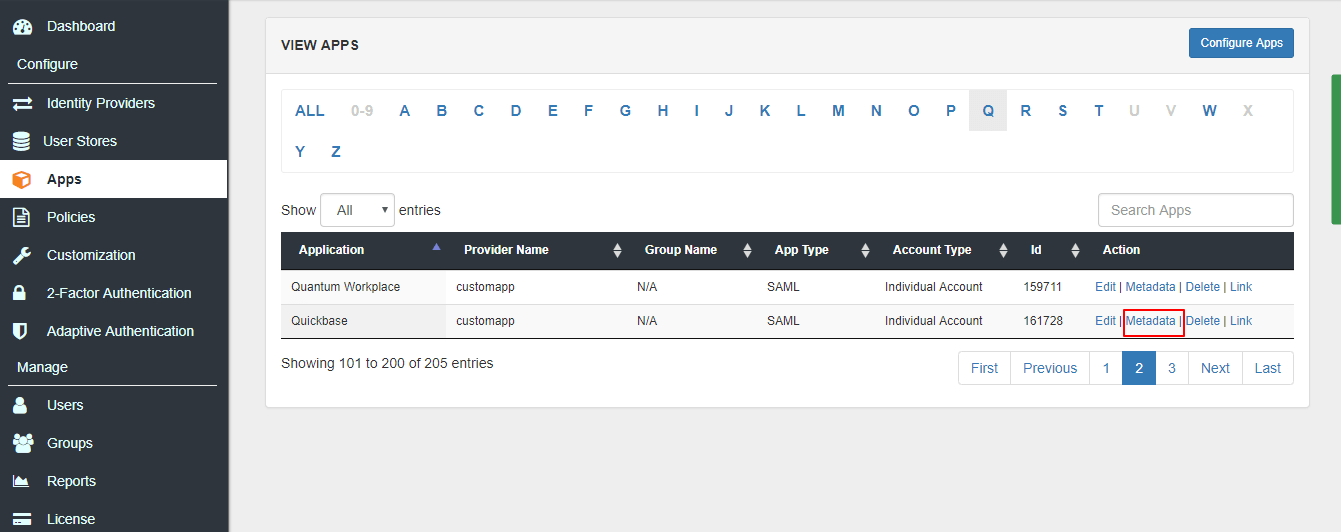Go to page 1
Screen dimensions: 1341x532
[1106, 368]
